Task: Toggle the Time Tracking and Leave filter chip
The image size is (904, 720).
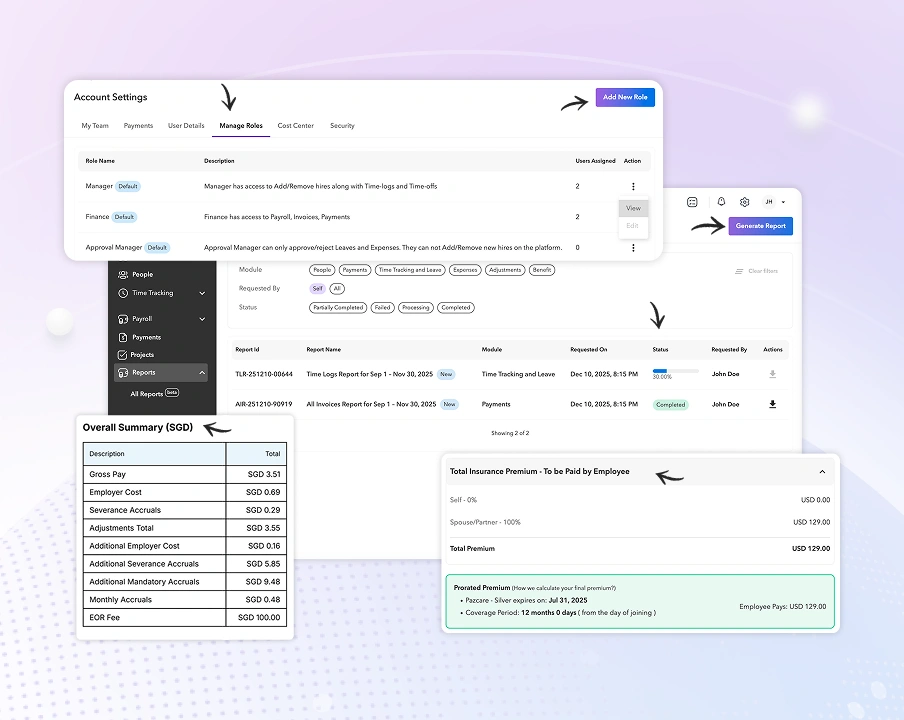Action: click(x=410, y=270)
